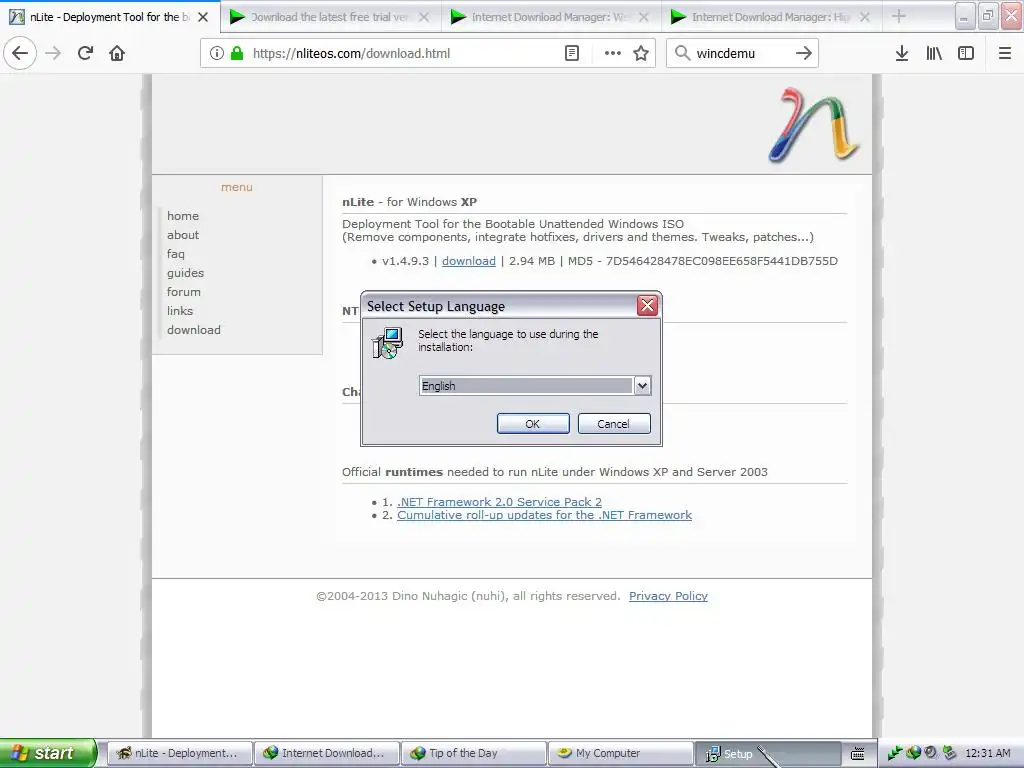The height and width of the screenshot is (768, 1024).
Task: Click the setup installer icon in dialog
Action: [x=387, y=343]
